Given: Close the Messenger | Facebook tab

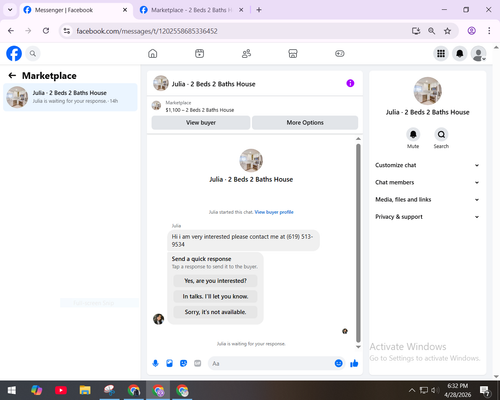Looking at the screenshot, I should tap(125, 10).
